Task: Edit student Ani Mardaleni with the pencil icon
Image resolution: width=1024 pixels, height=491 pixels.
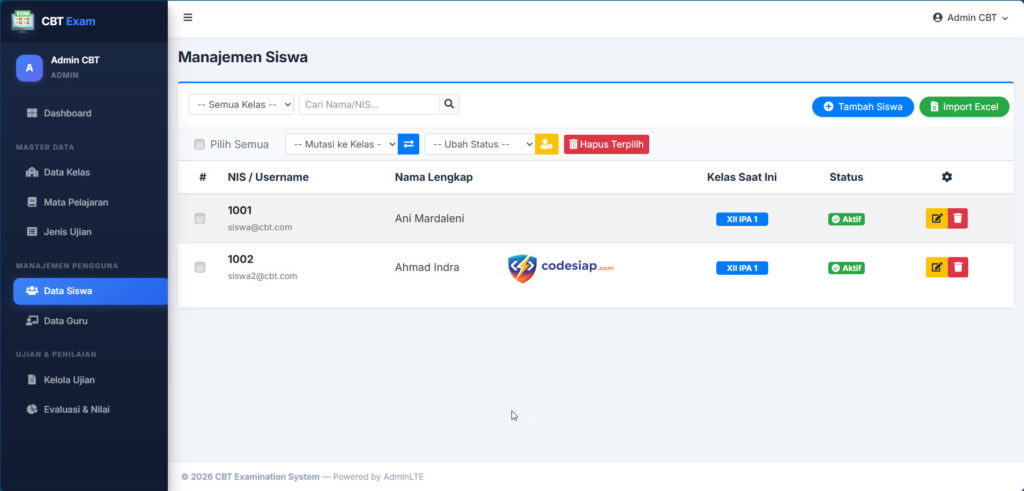Action: (x=937, y=219)
